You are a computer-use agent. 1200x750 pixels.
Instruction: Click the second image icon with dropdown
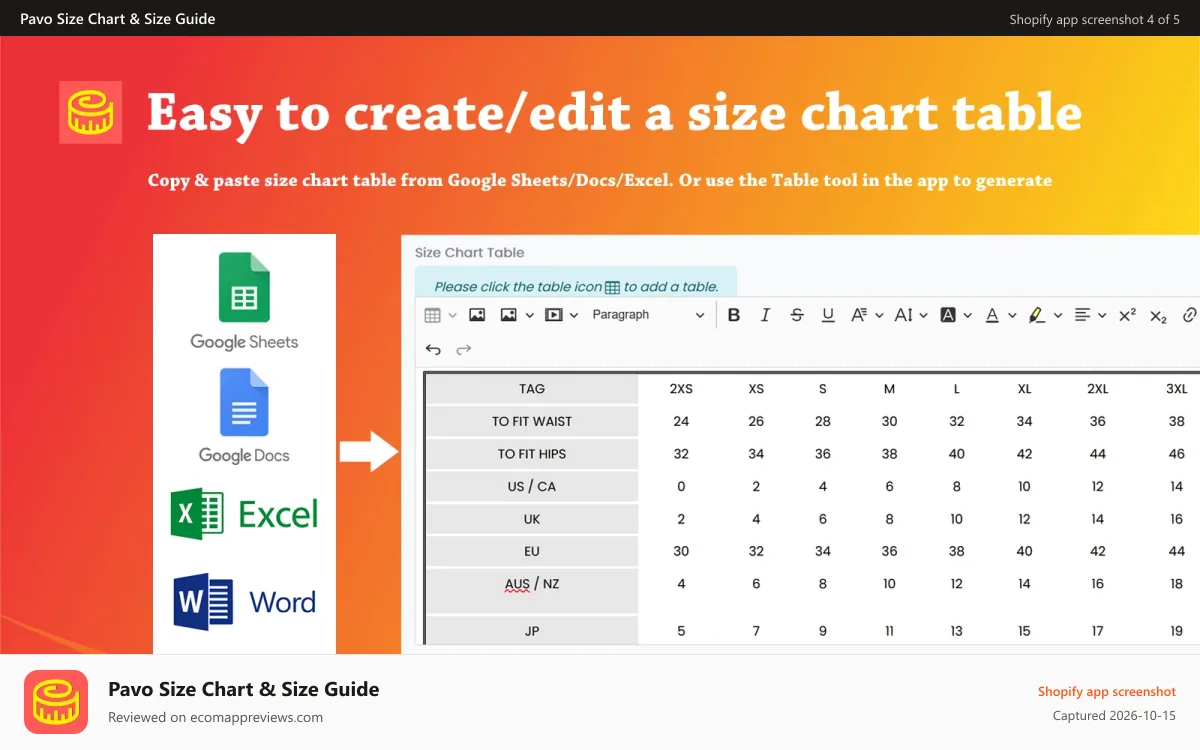click(508, 315)
